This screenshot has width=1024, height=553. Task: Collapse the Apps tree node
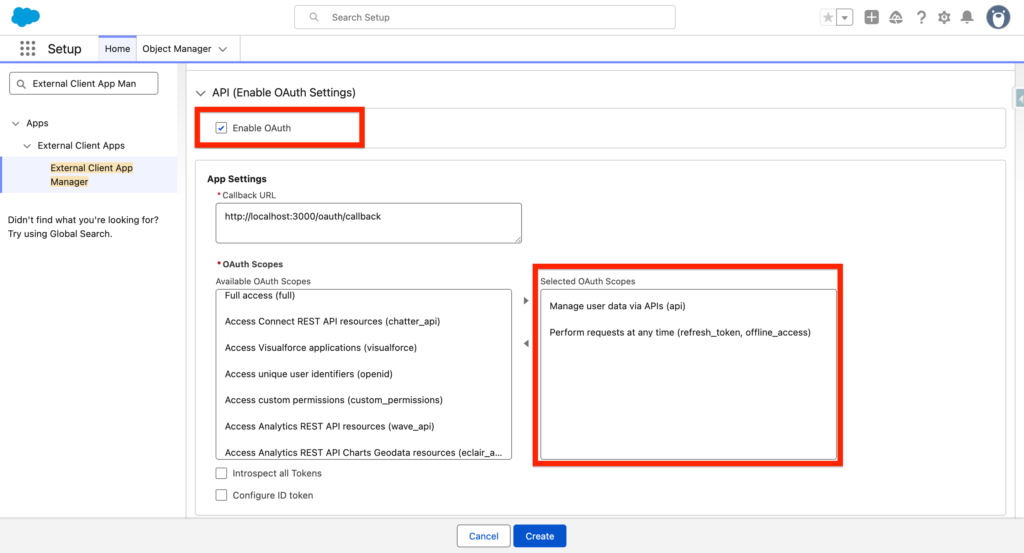tap(16, 124)
